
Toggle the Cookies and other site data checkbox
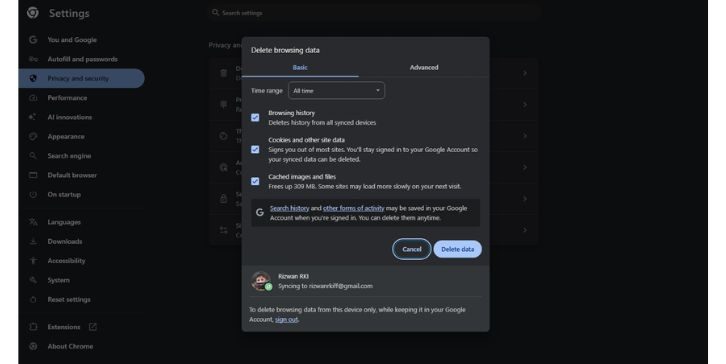pos(255,150)
